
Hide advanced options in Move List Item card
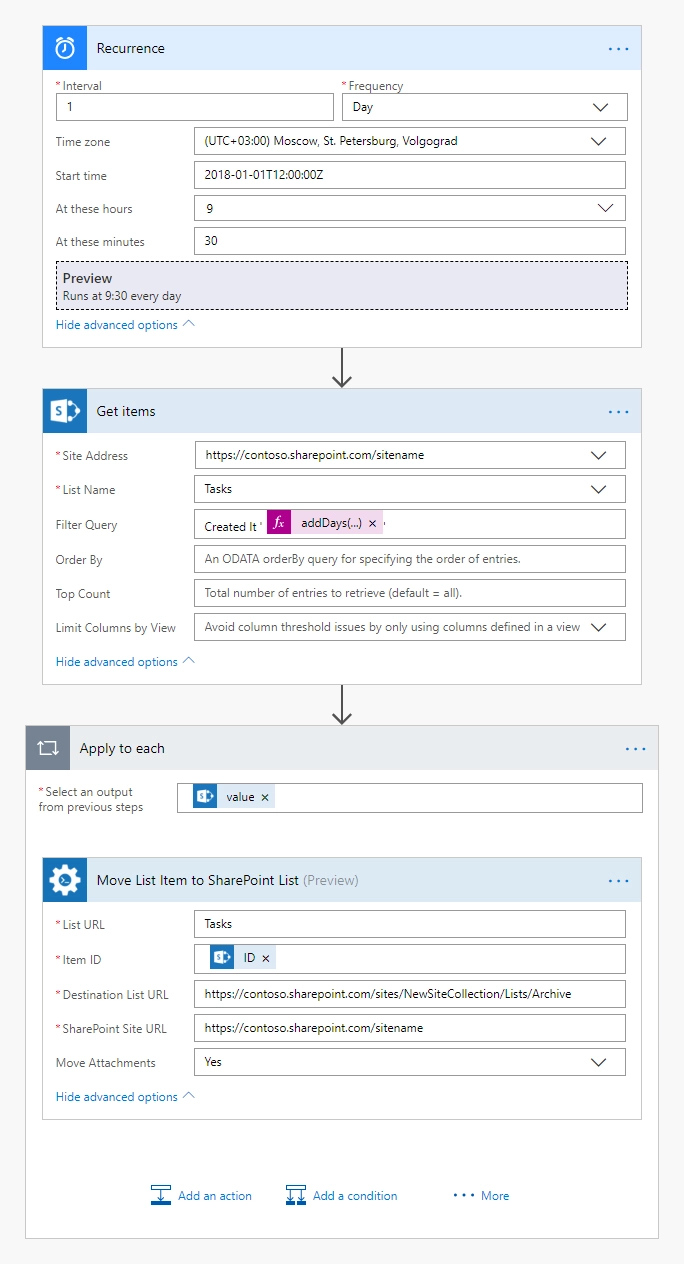(x=125, y=1097)
